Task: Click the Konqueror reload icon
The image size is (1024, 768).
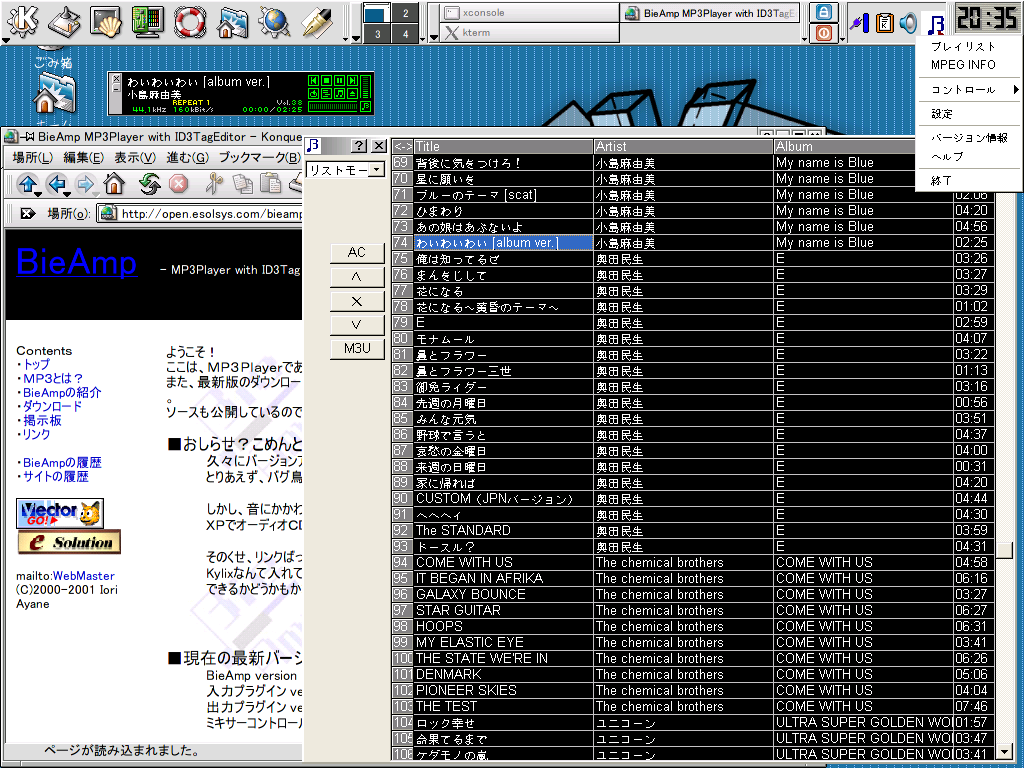Action: click(150, 183)
